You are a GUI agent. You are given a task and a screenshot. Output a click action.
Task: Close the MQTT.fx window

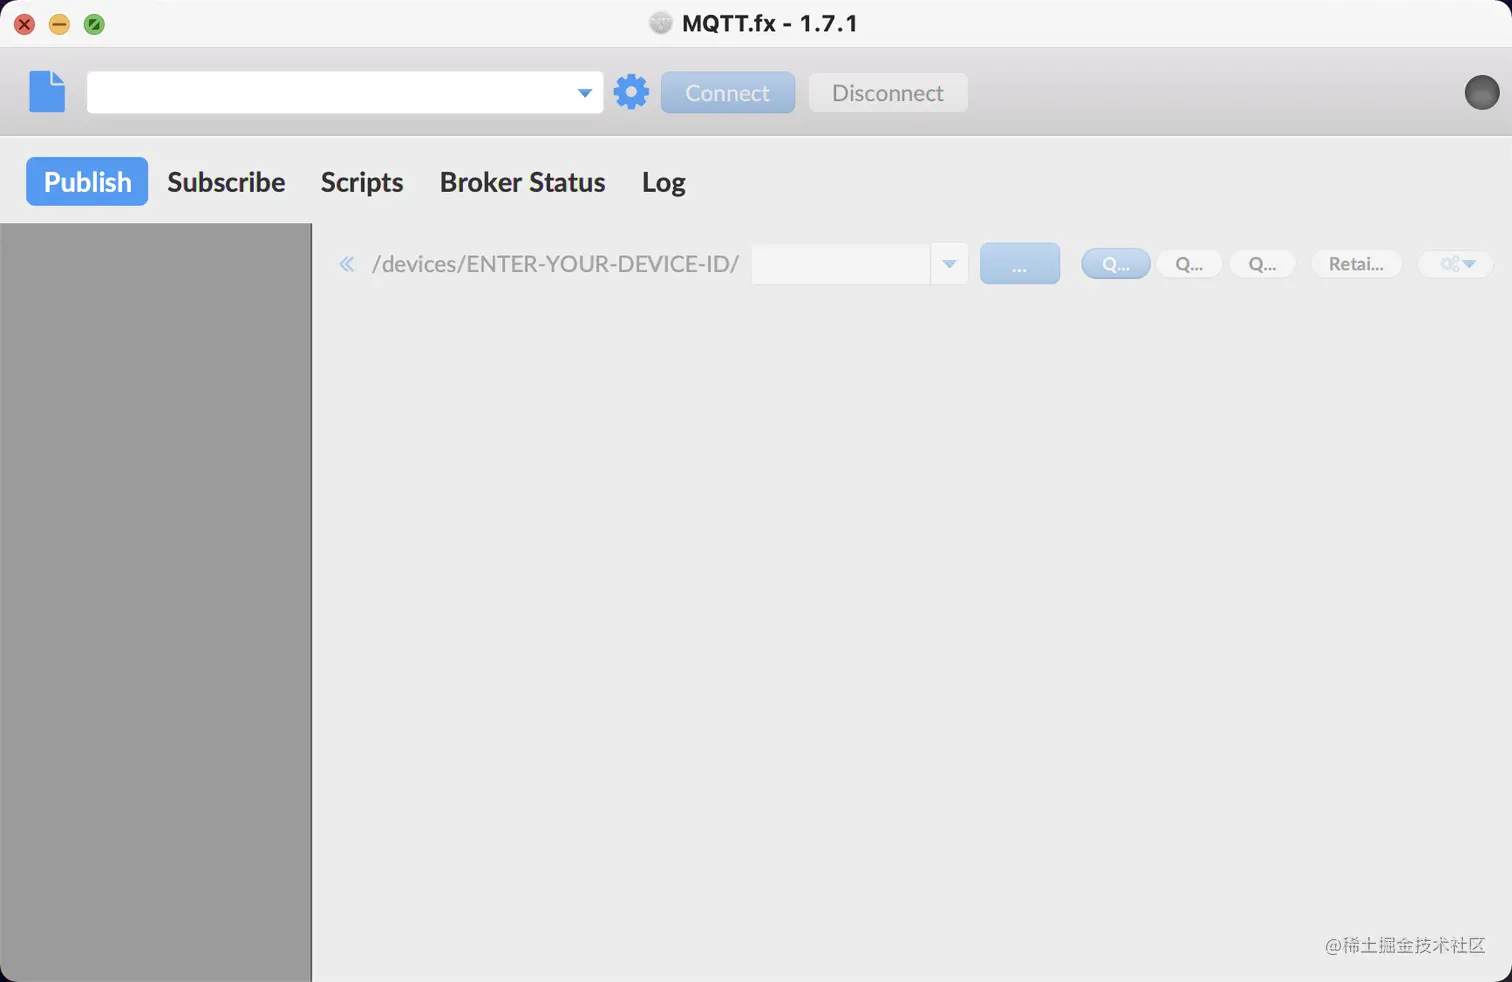[x=24, y=24]
